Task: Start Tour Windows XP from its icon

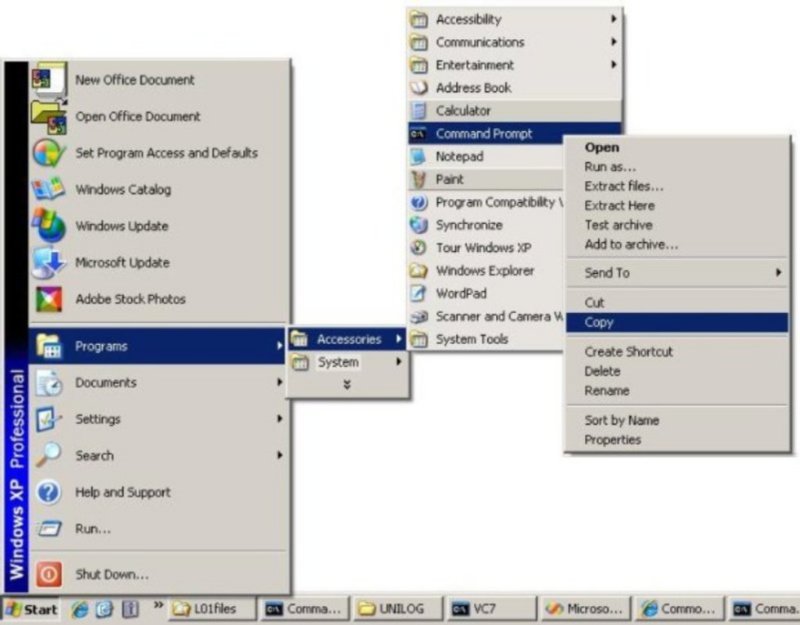Action: pos(418,247)
